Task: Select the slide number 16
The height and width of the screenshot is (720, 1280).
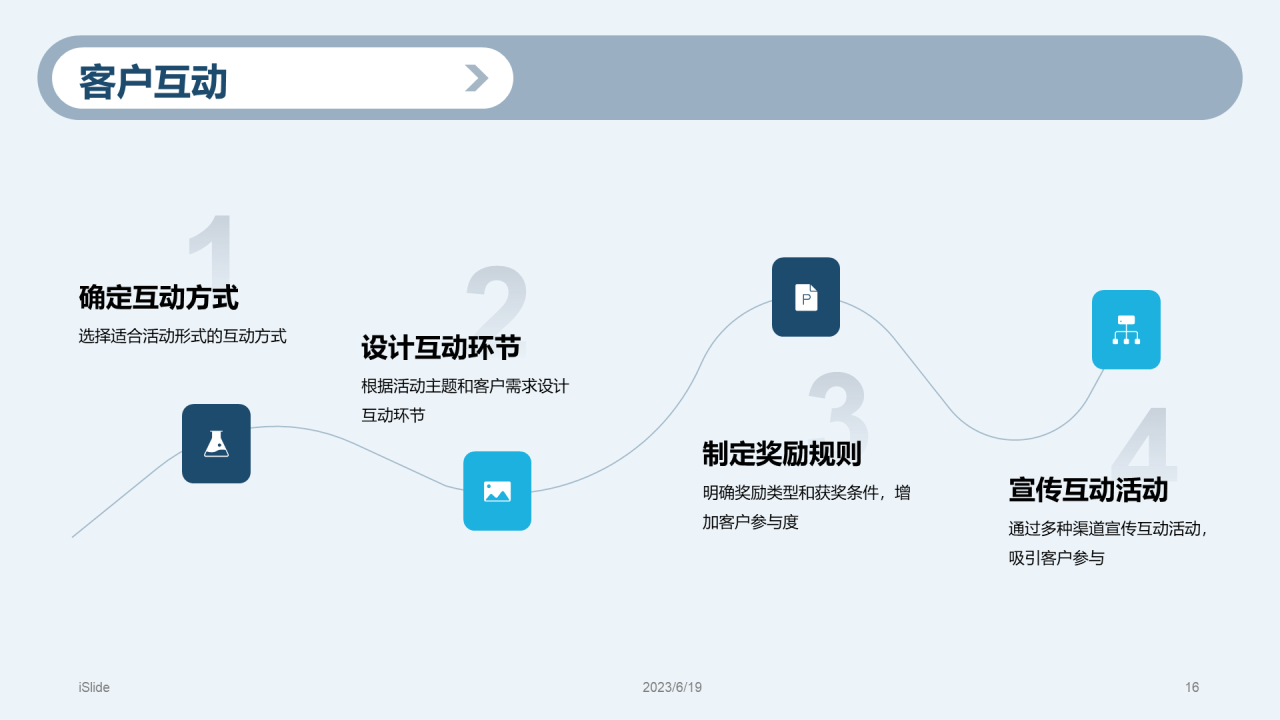Action: [x=1192, y=687]
